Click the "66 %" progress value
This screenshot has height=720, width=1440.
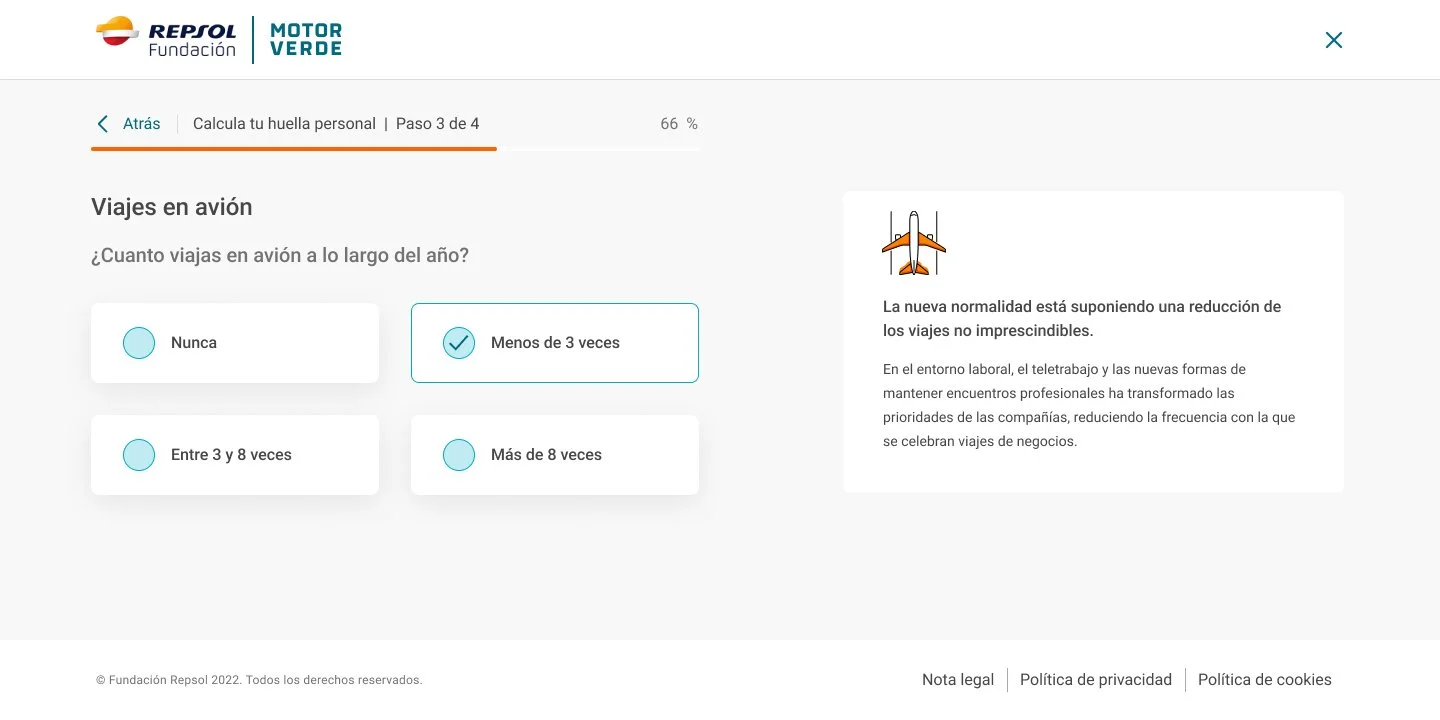coord(679,124)
